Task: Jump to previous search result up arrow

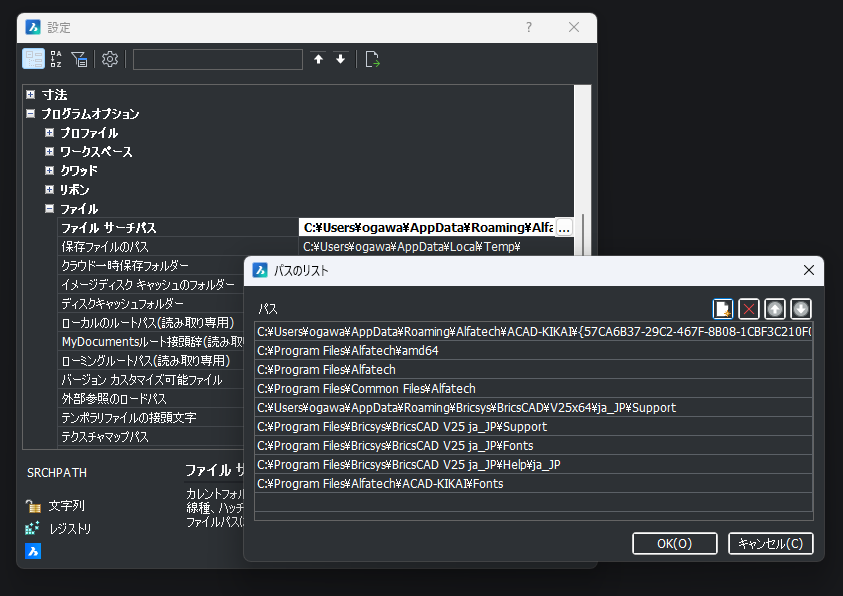Action: coord(318,59)
